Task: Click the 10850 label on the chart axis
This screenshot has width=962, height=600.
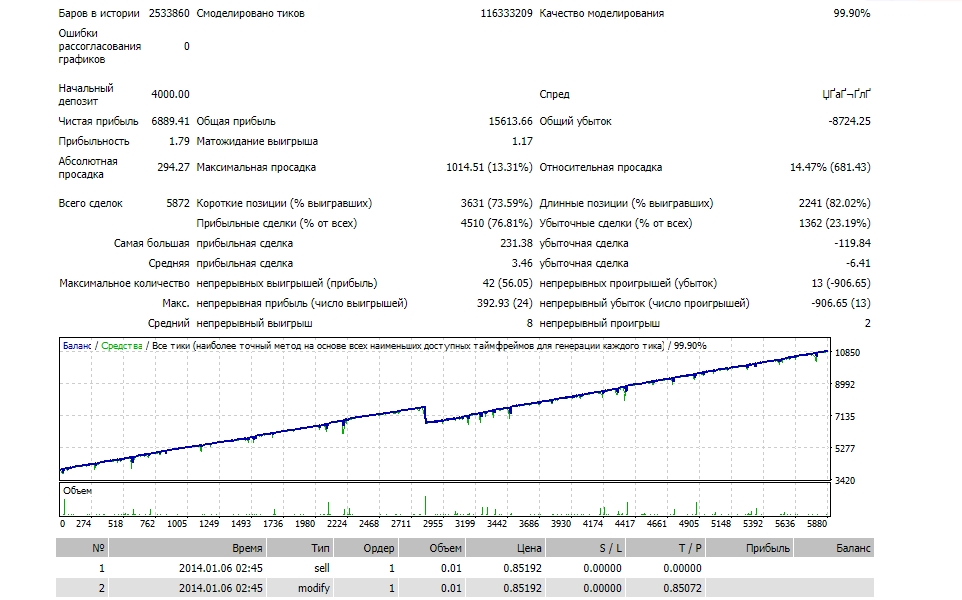Action: point(847,353)
